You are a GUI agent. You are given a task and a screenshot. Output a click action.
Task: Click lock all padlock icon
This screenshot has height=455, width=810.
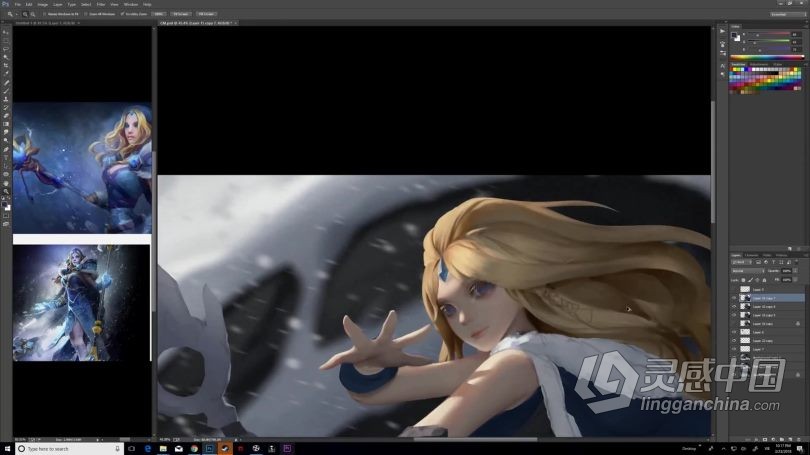[x=764, y=279]
